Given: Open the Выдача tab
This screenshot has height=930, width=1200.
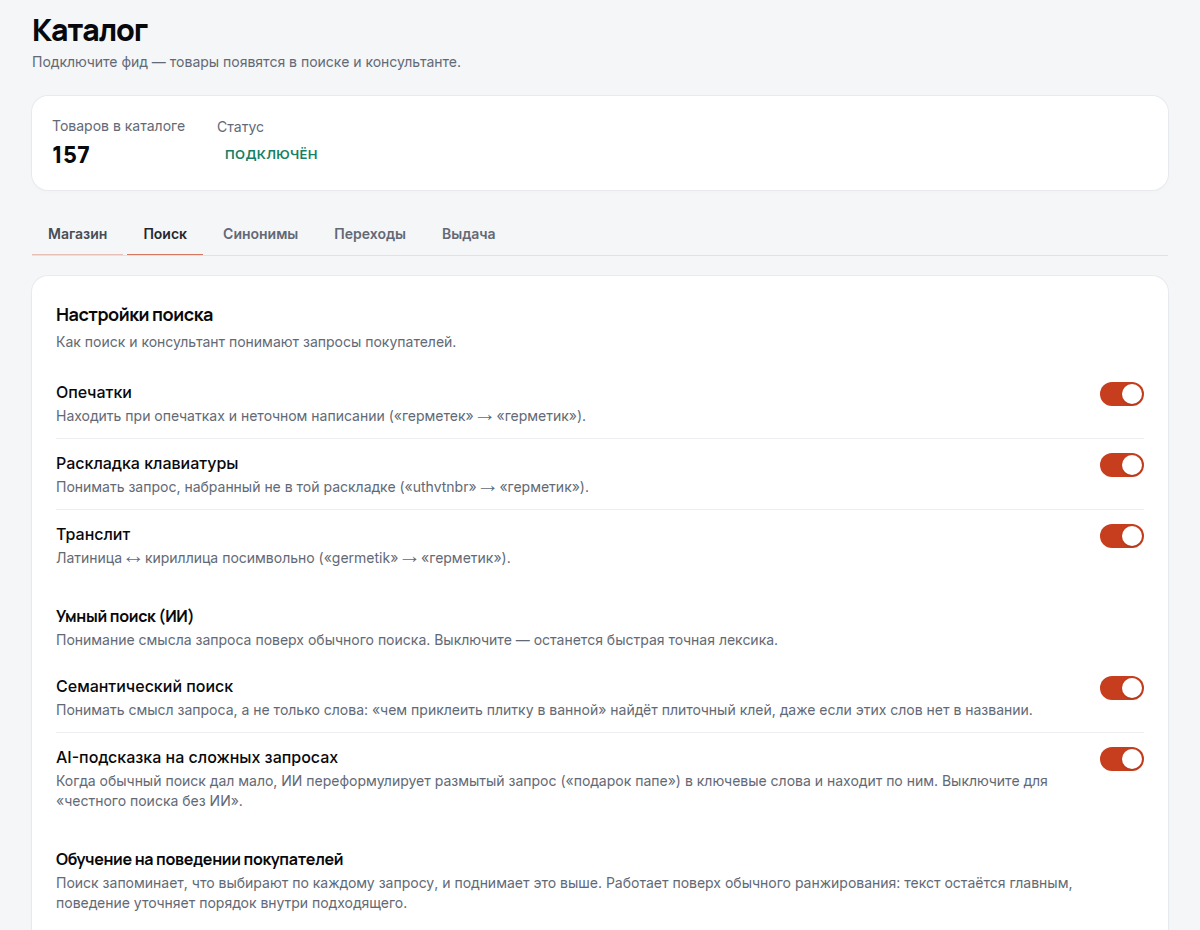Looking at the screenshot, I should [x=468, y=234].
